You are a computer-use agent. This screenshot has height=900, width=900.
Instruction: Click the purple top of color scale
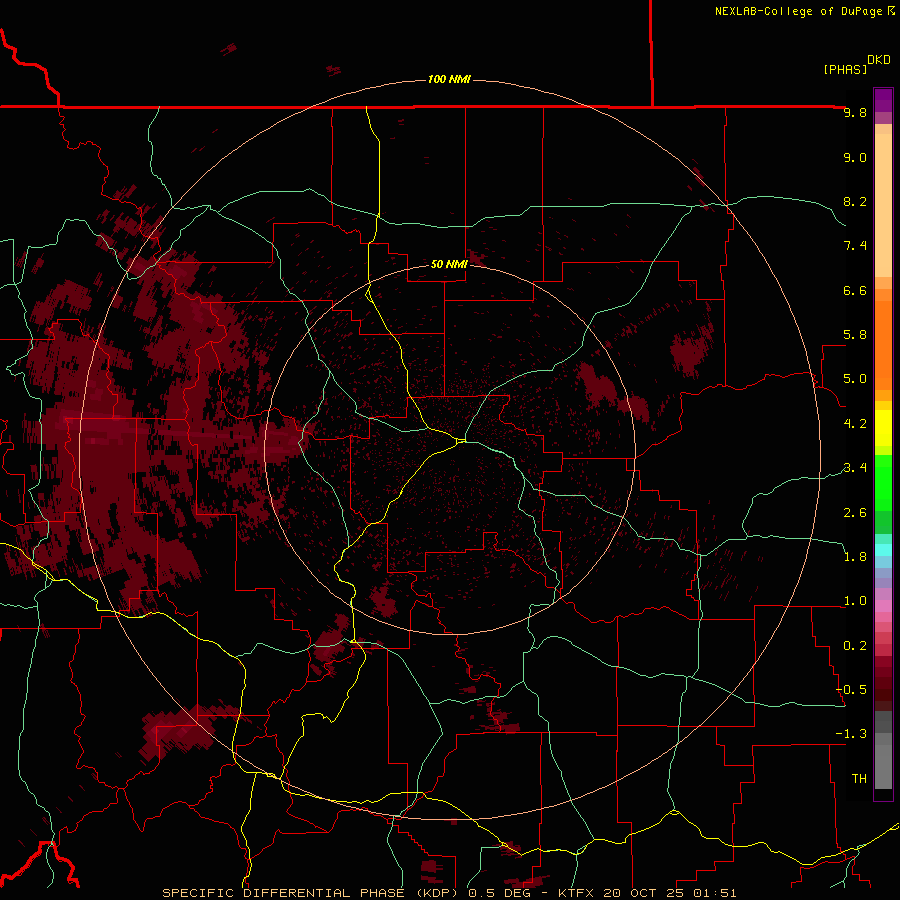(883, 100)
